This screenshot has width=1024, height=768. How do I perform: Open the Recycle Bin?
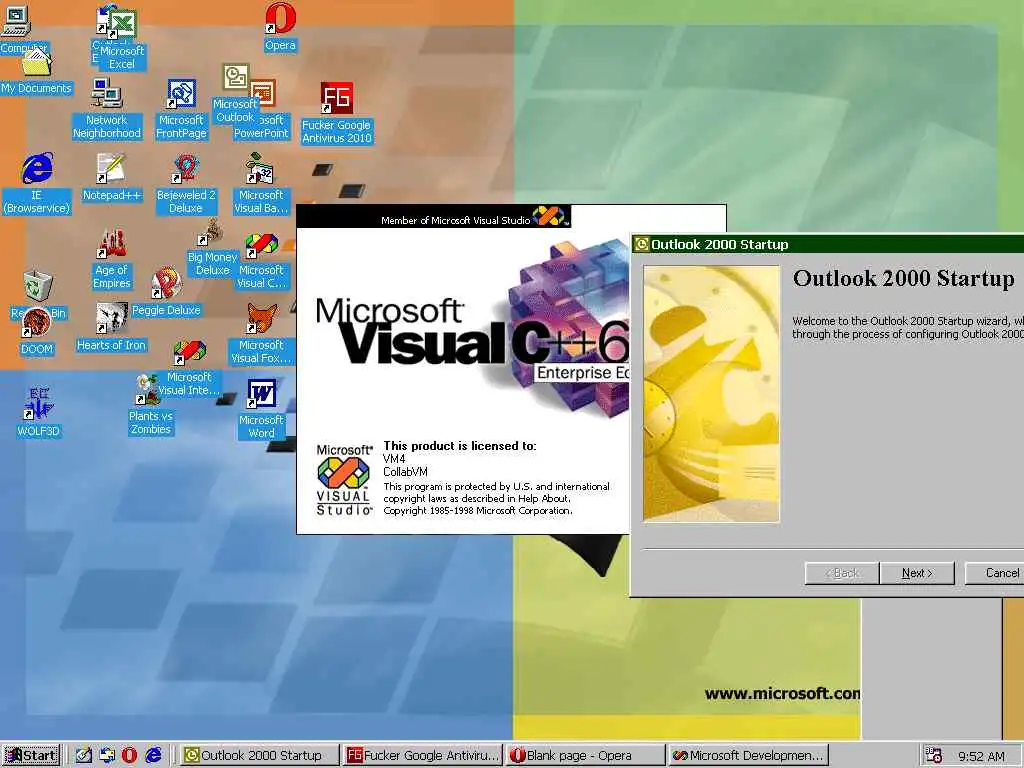pos(38,295)
